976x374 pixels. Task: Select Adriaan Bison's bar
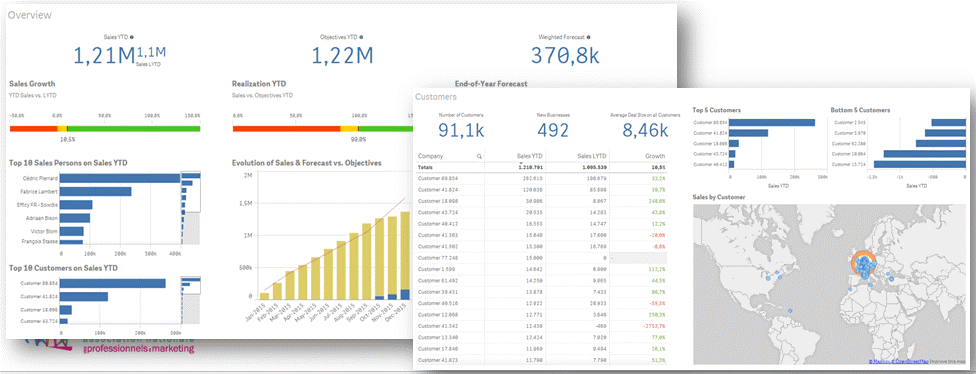(75, 218)
